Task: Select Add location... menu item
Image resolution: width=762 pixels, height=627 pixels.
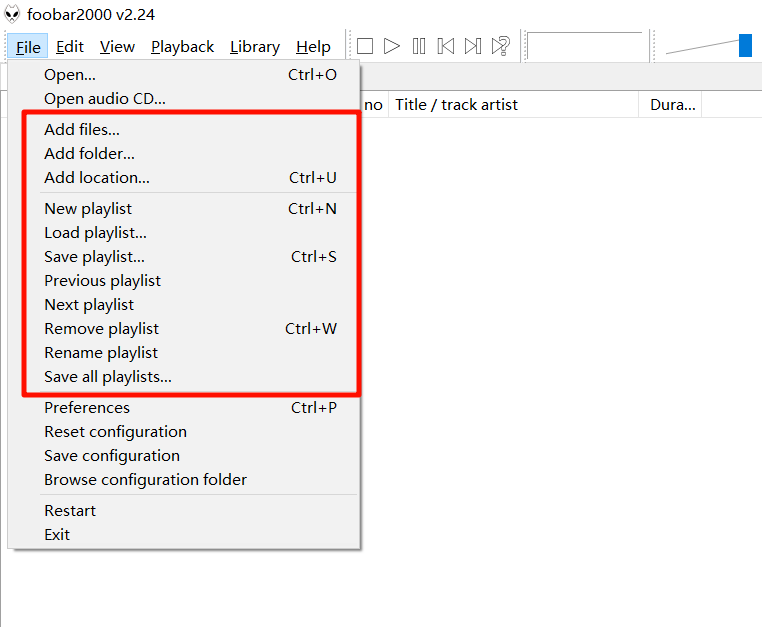Action: coord(184,178)
